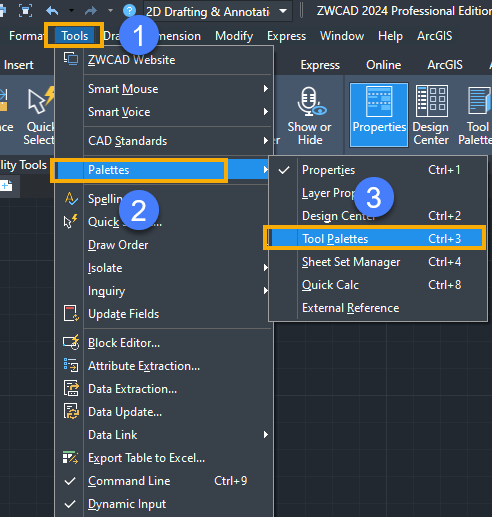Toggle the Properties ribbon button

tap(379, 115)
